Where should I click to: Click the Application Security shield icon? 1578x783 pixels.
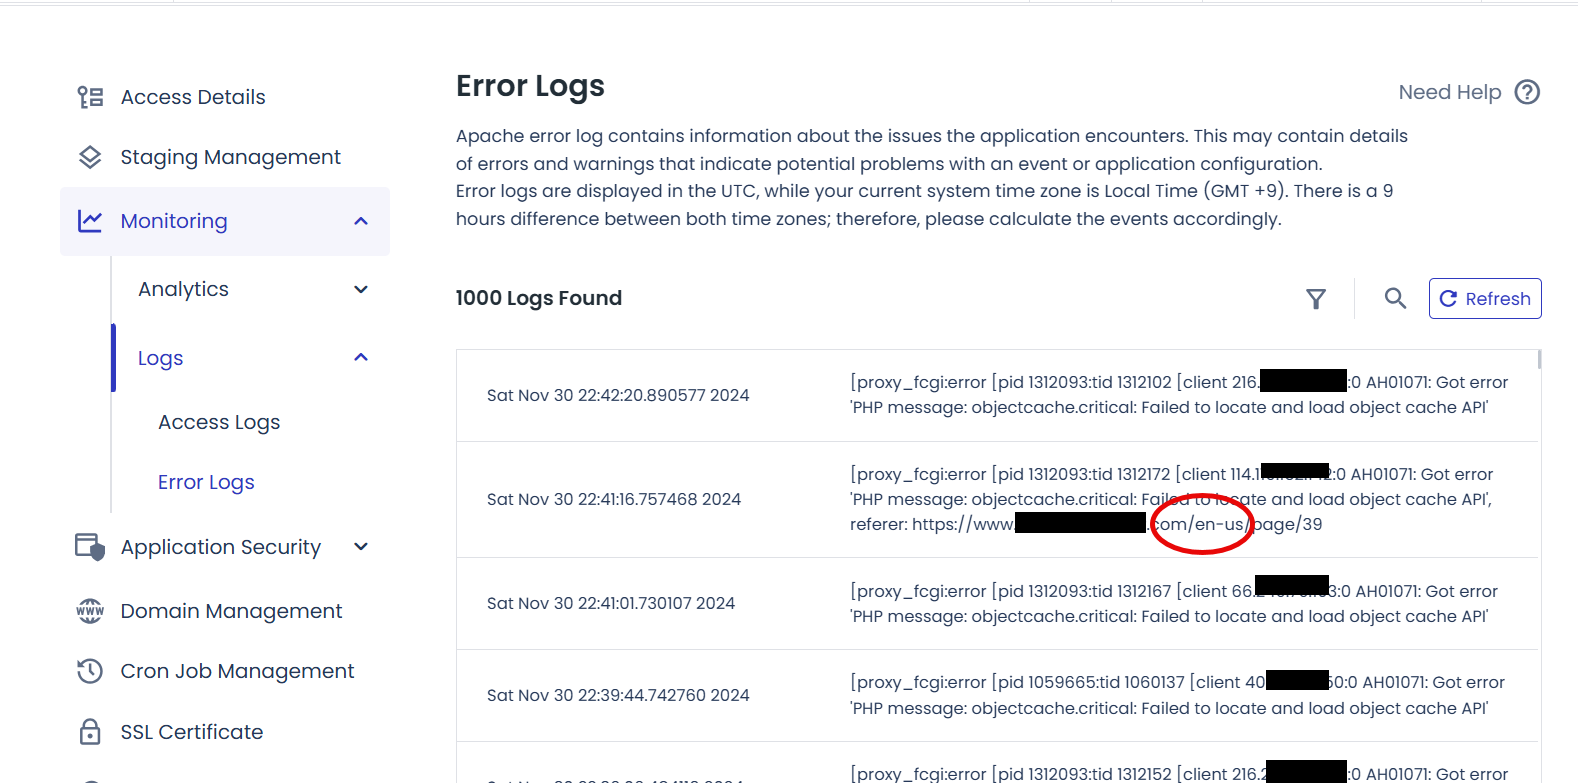click(90, 547)
